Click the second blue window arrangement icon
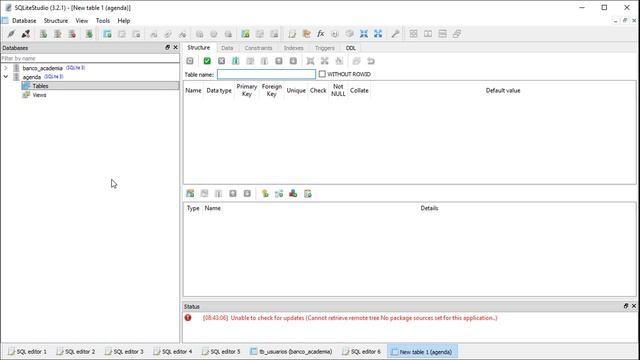640x360 pixels. coord(378,34)
